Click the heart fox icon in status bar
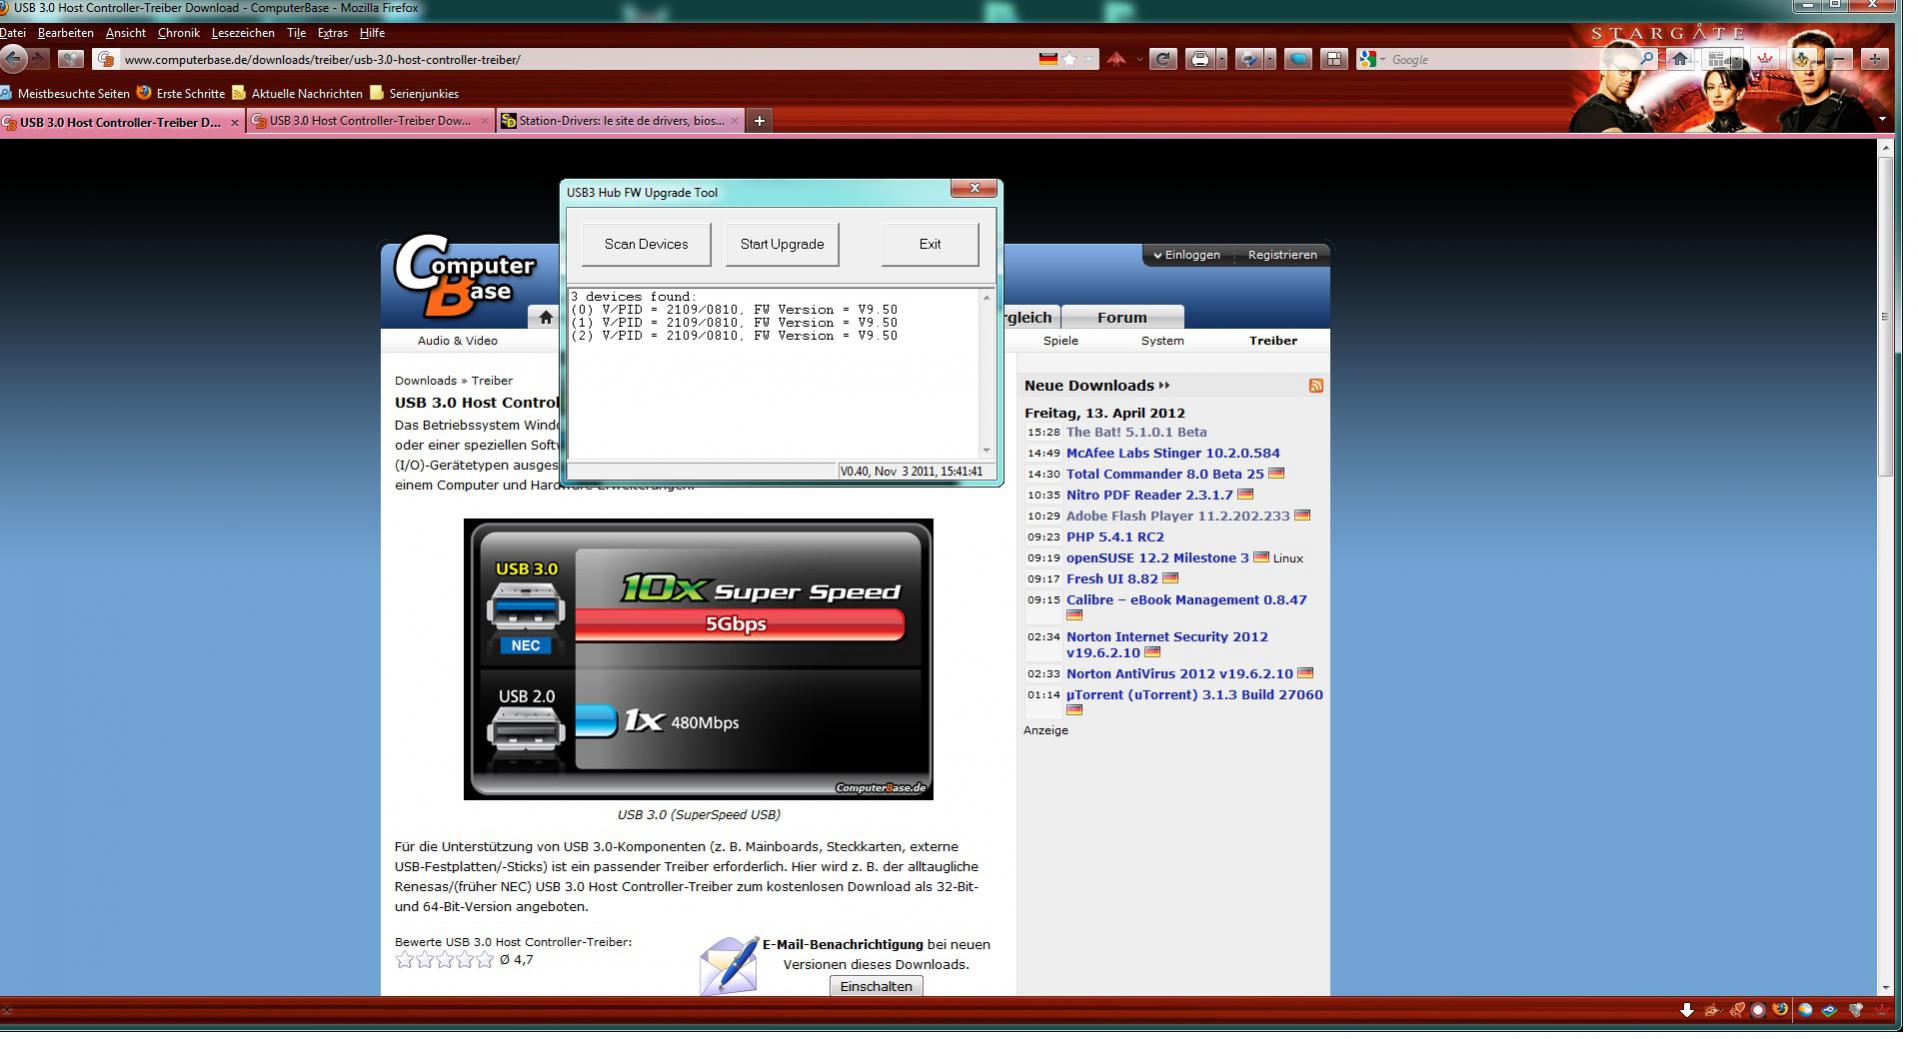The height and width of the screenshot is (1039, 1918). coord(1737,1010)
